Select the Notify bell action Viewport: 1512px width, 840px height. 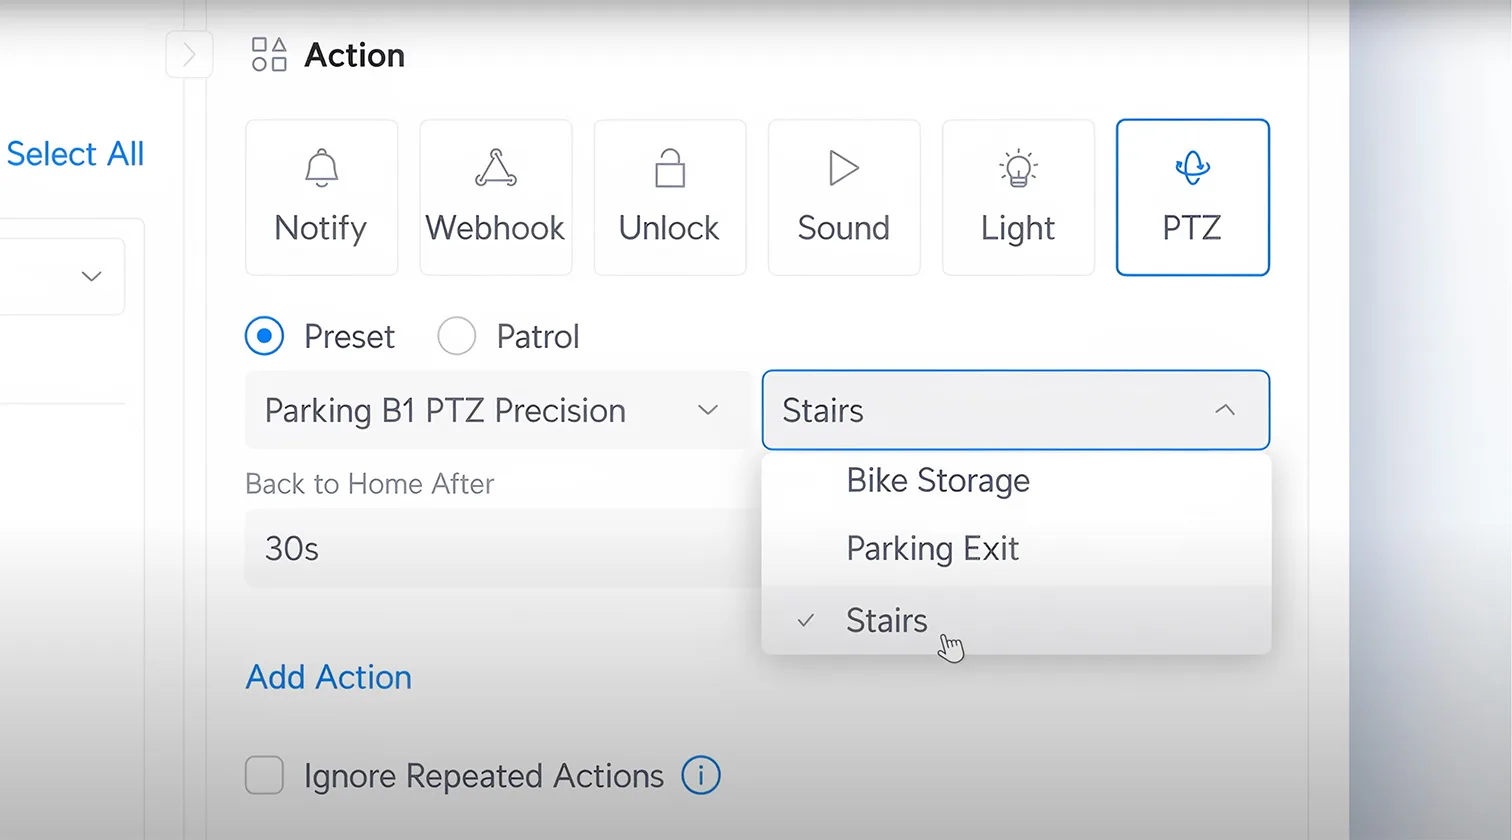point(321,197)
